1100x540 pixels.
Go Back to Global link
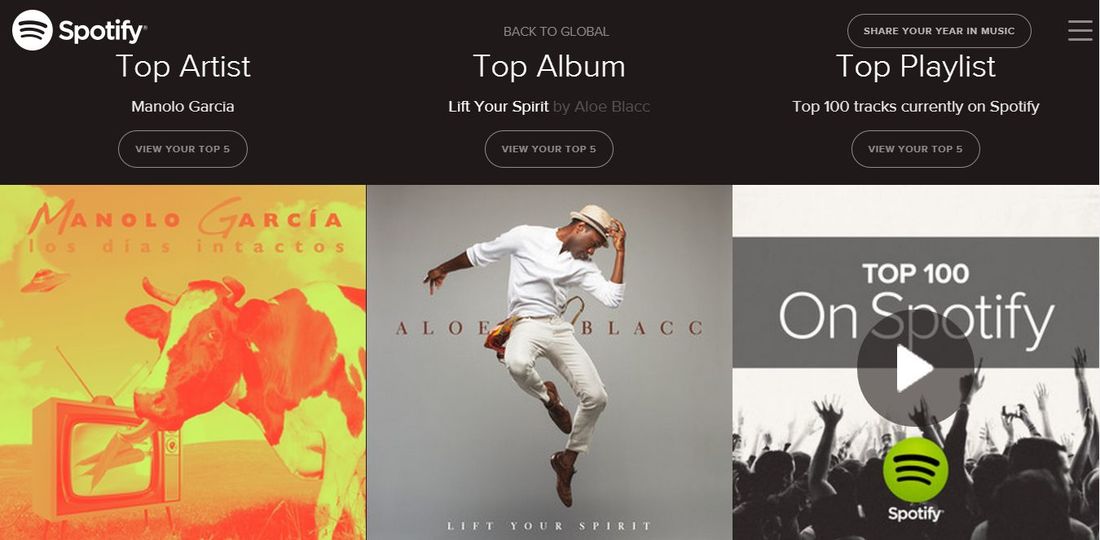[556, 32]
